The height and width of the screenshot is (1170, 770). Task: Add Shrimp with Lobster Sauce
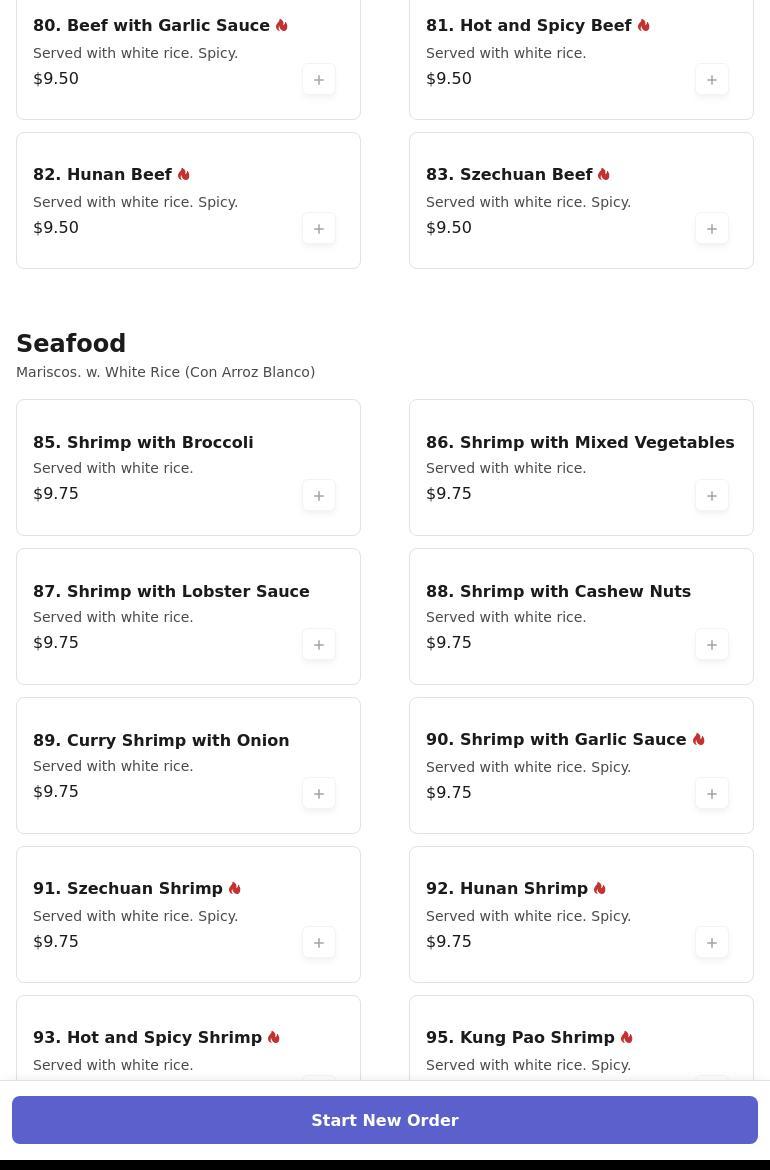pos(319,645)
